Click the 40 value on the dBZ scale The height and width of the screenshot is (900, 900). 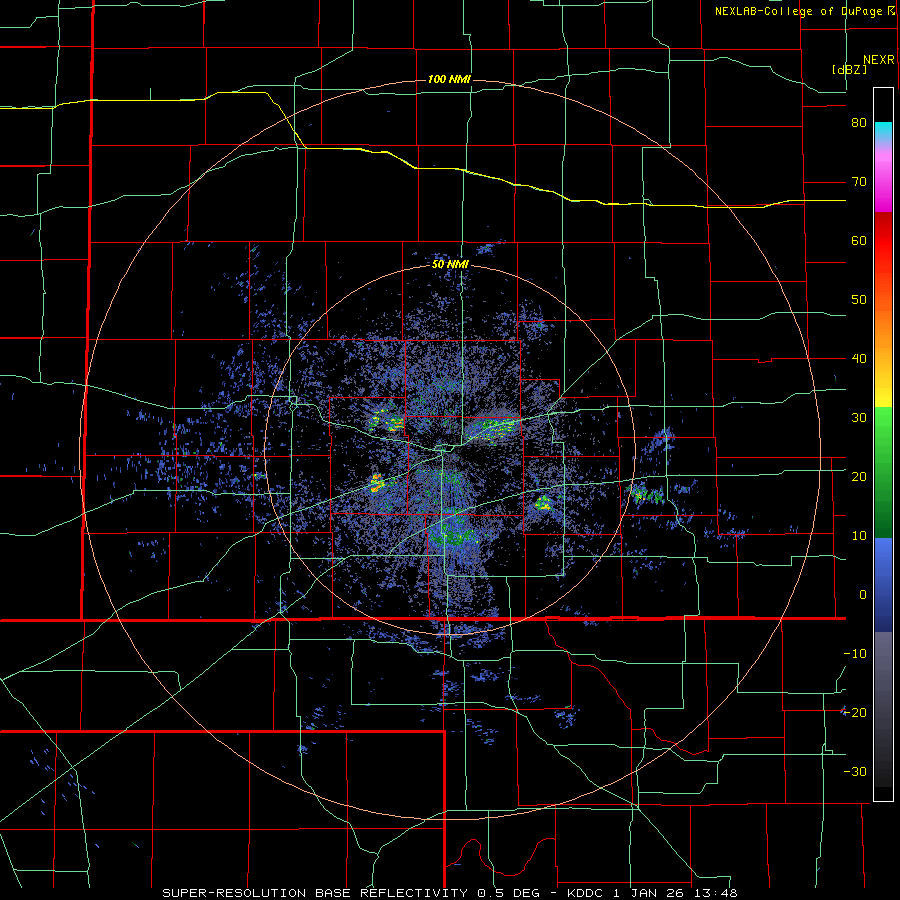click(x=859, y=359)
